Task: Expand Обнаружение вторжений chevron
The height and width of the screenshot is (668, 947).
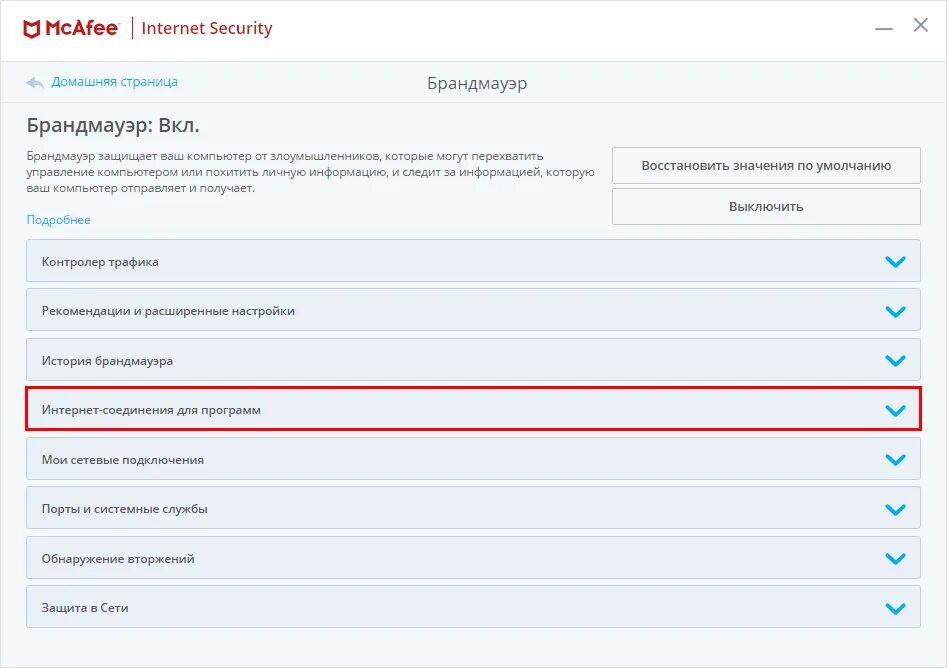Action: (895, 559)
